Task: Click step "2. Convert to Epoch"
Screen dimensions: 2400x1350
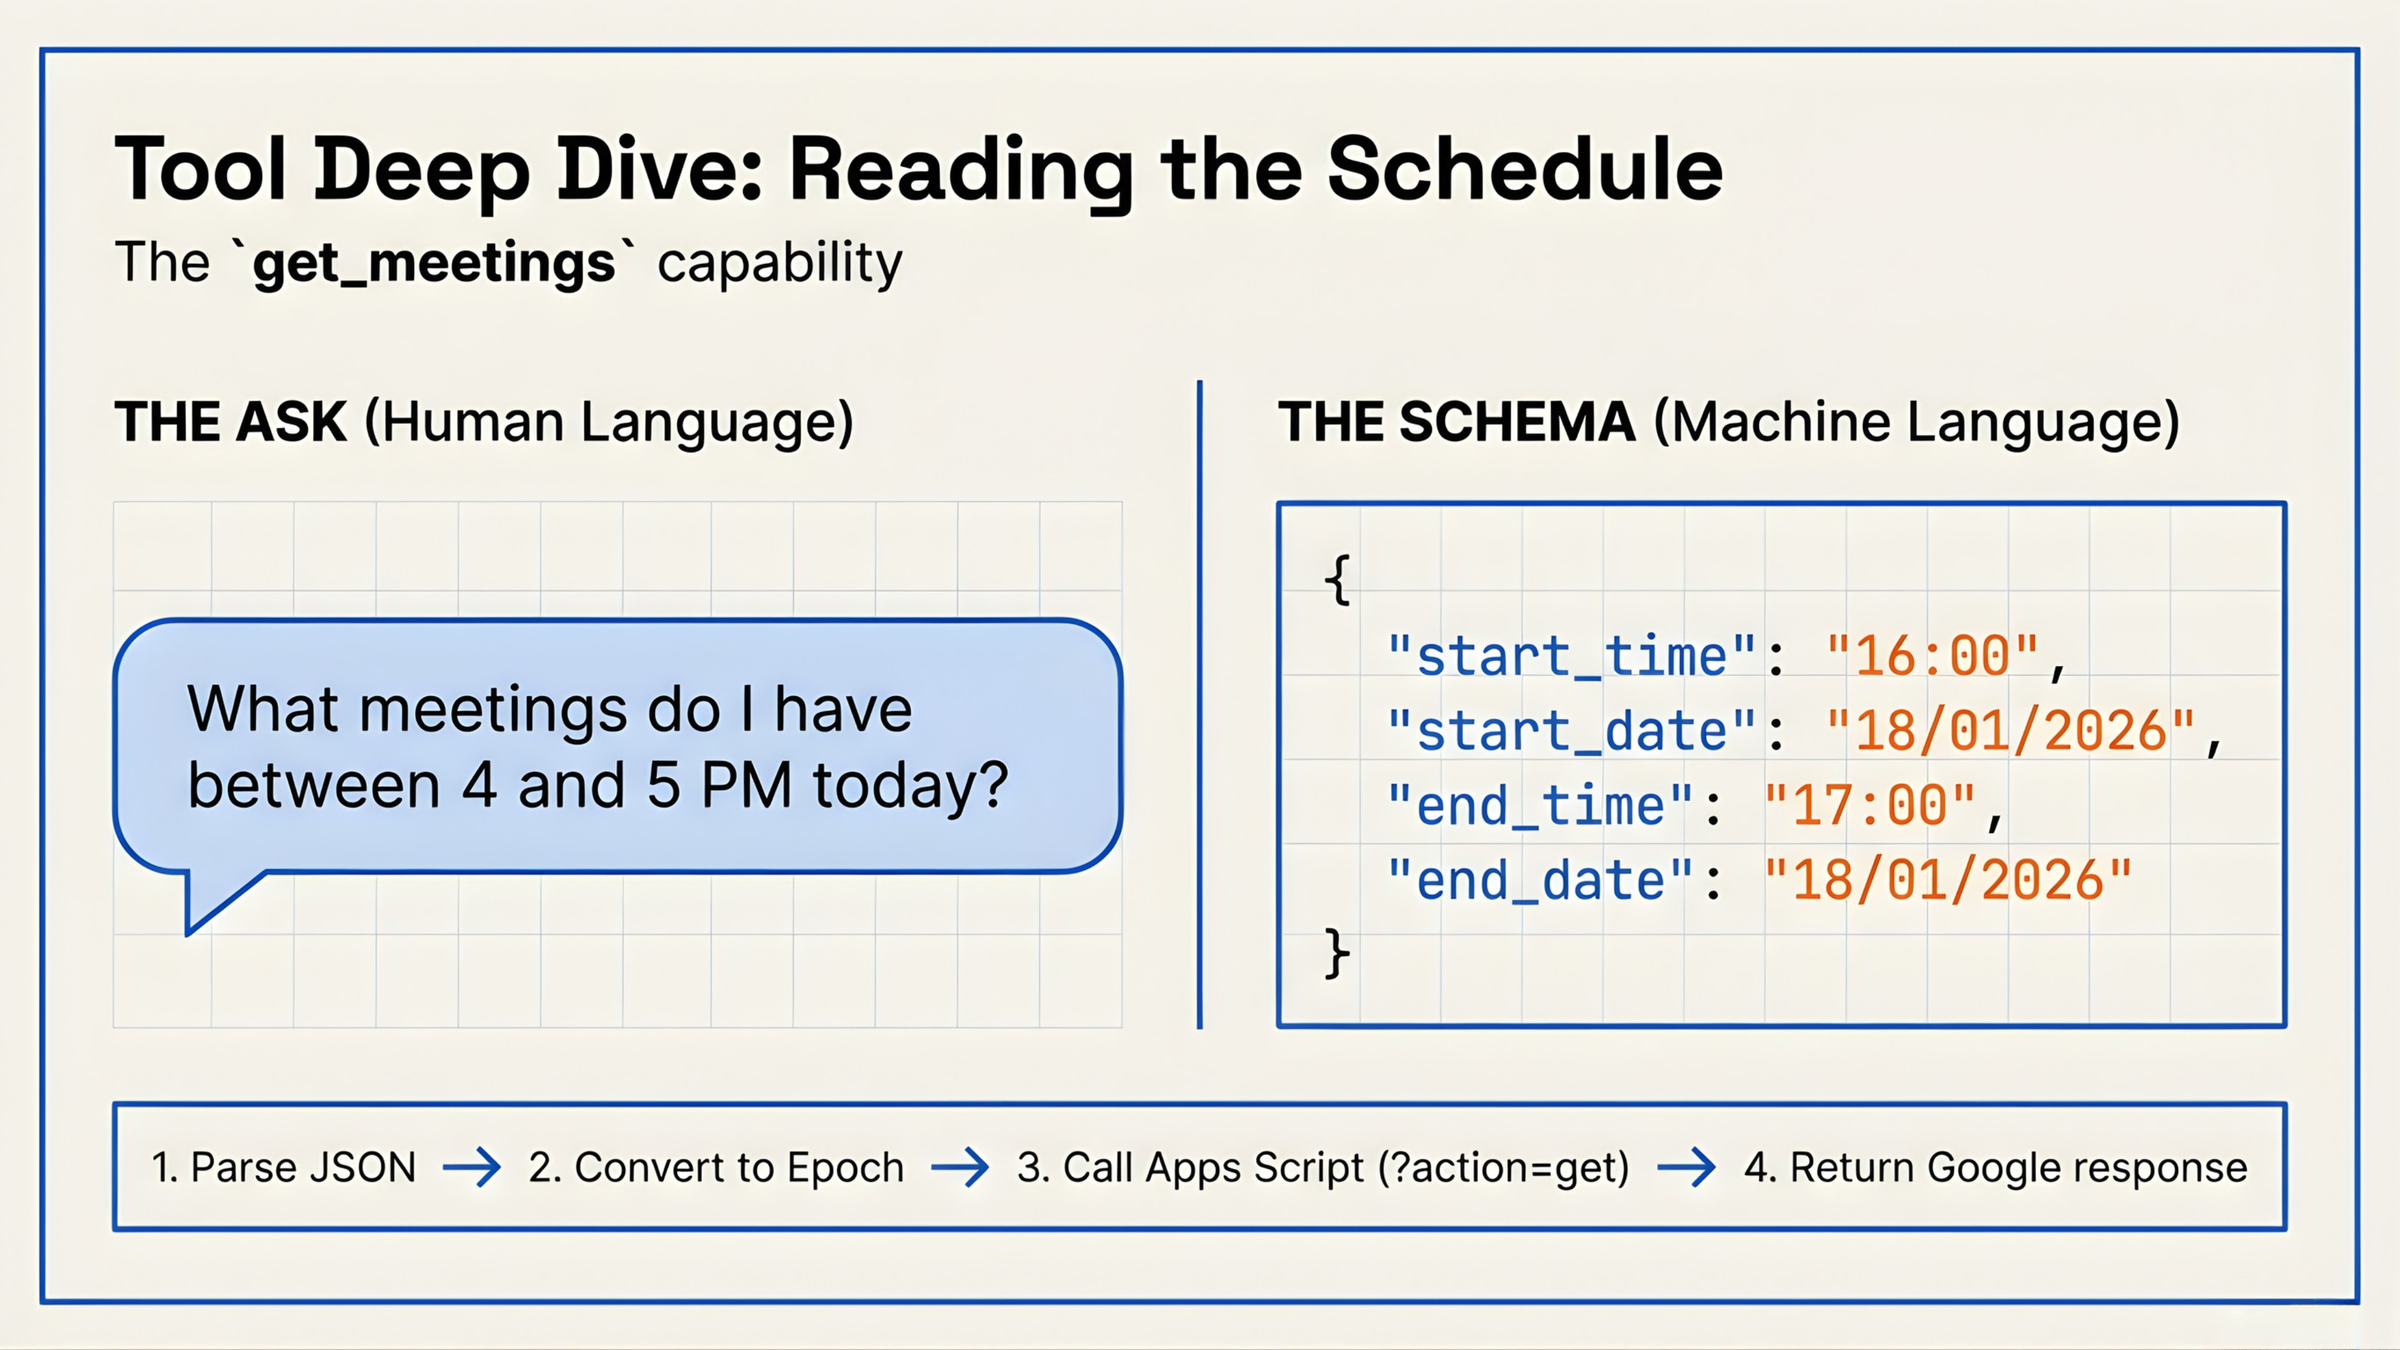Action: coord(716,1167)
